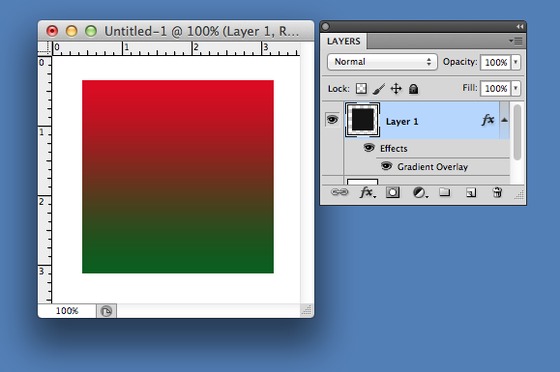This screenshot has height=372, width=560.
Task: Open the Opacity slider arrow
Action: click(x=516, y=62)
